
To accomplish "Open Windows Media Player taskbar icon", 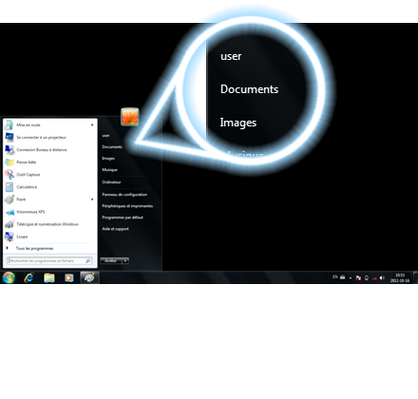I will click(69, 277).
